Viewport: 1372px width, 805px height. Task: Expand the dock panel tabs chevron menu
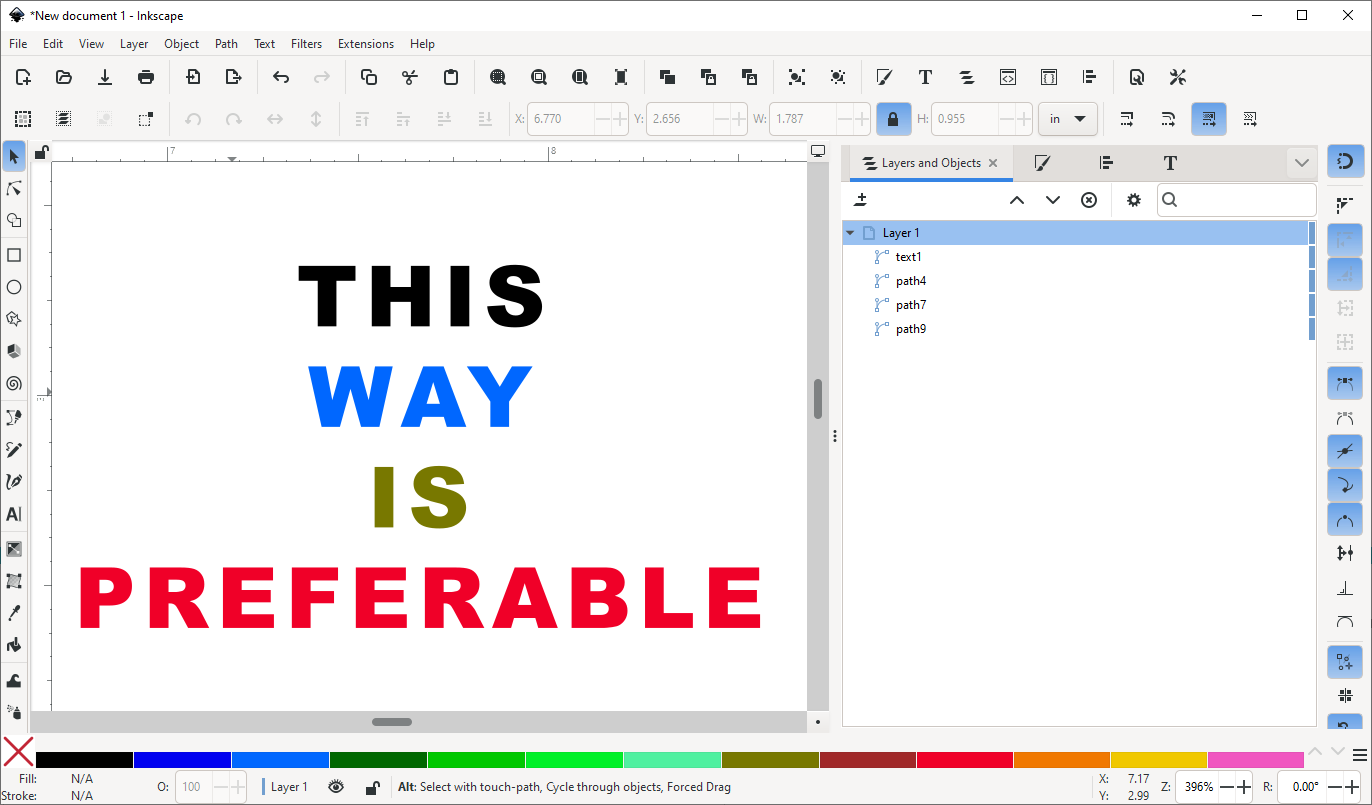(x=1301, y=163)
